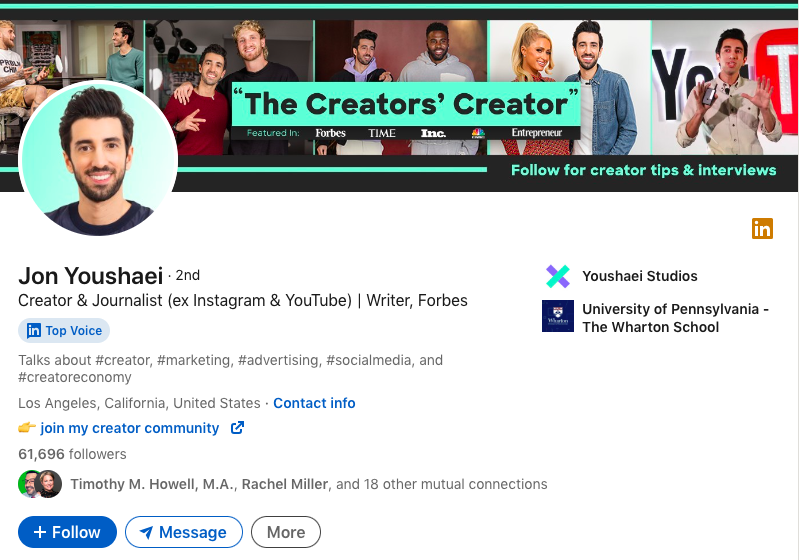Image resolution: width=799 pixels, height=560 pixels.
Task: Open the Contact info link
Action: coord(314,403)
